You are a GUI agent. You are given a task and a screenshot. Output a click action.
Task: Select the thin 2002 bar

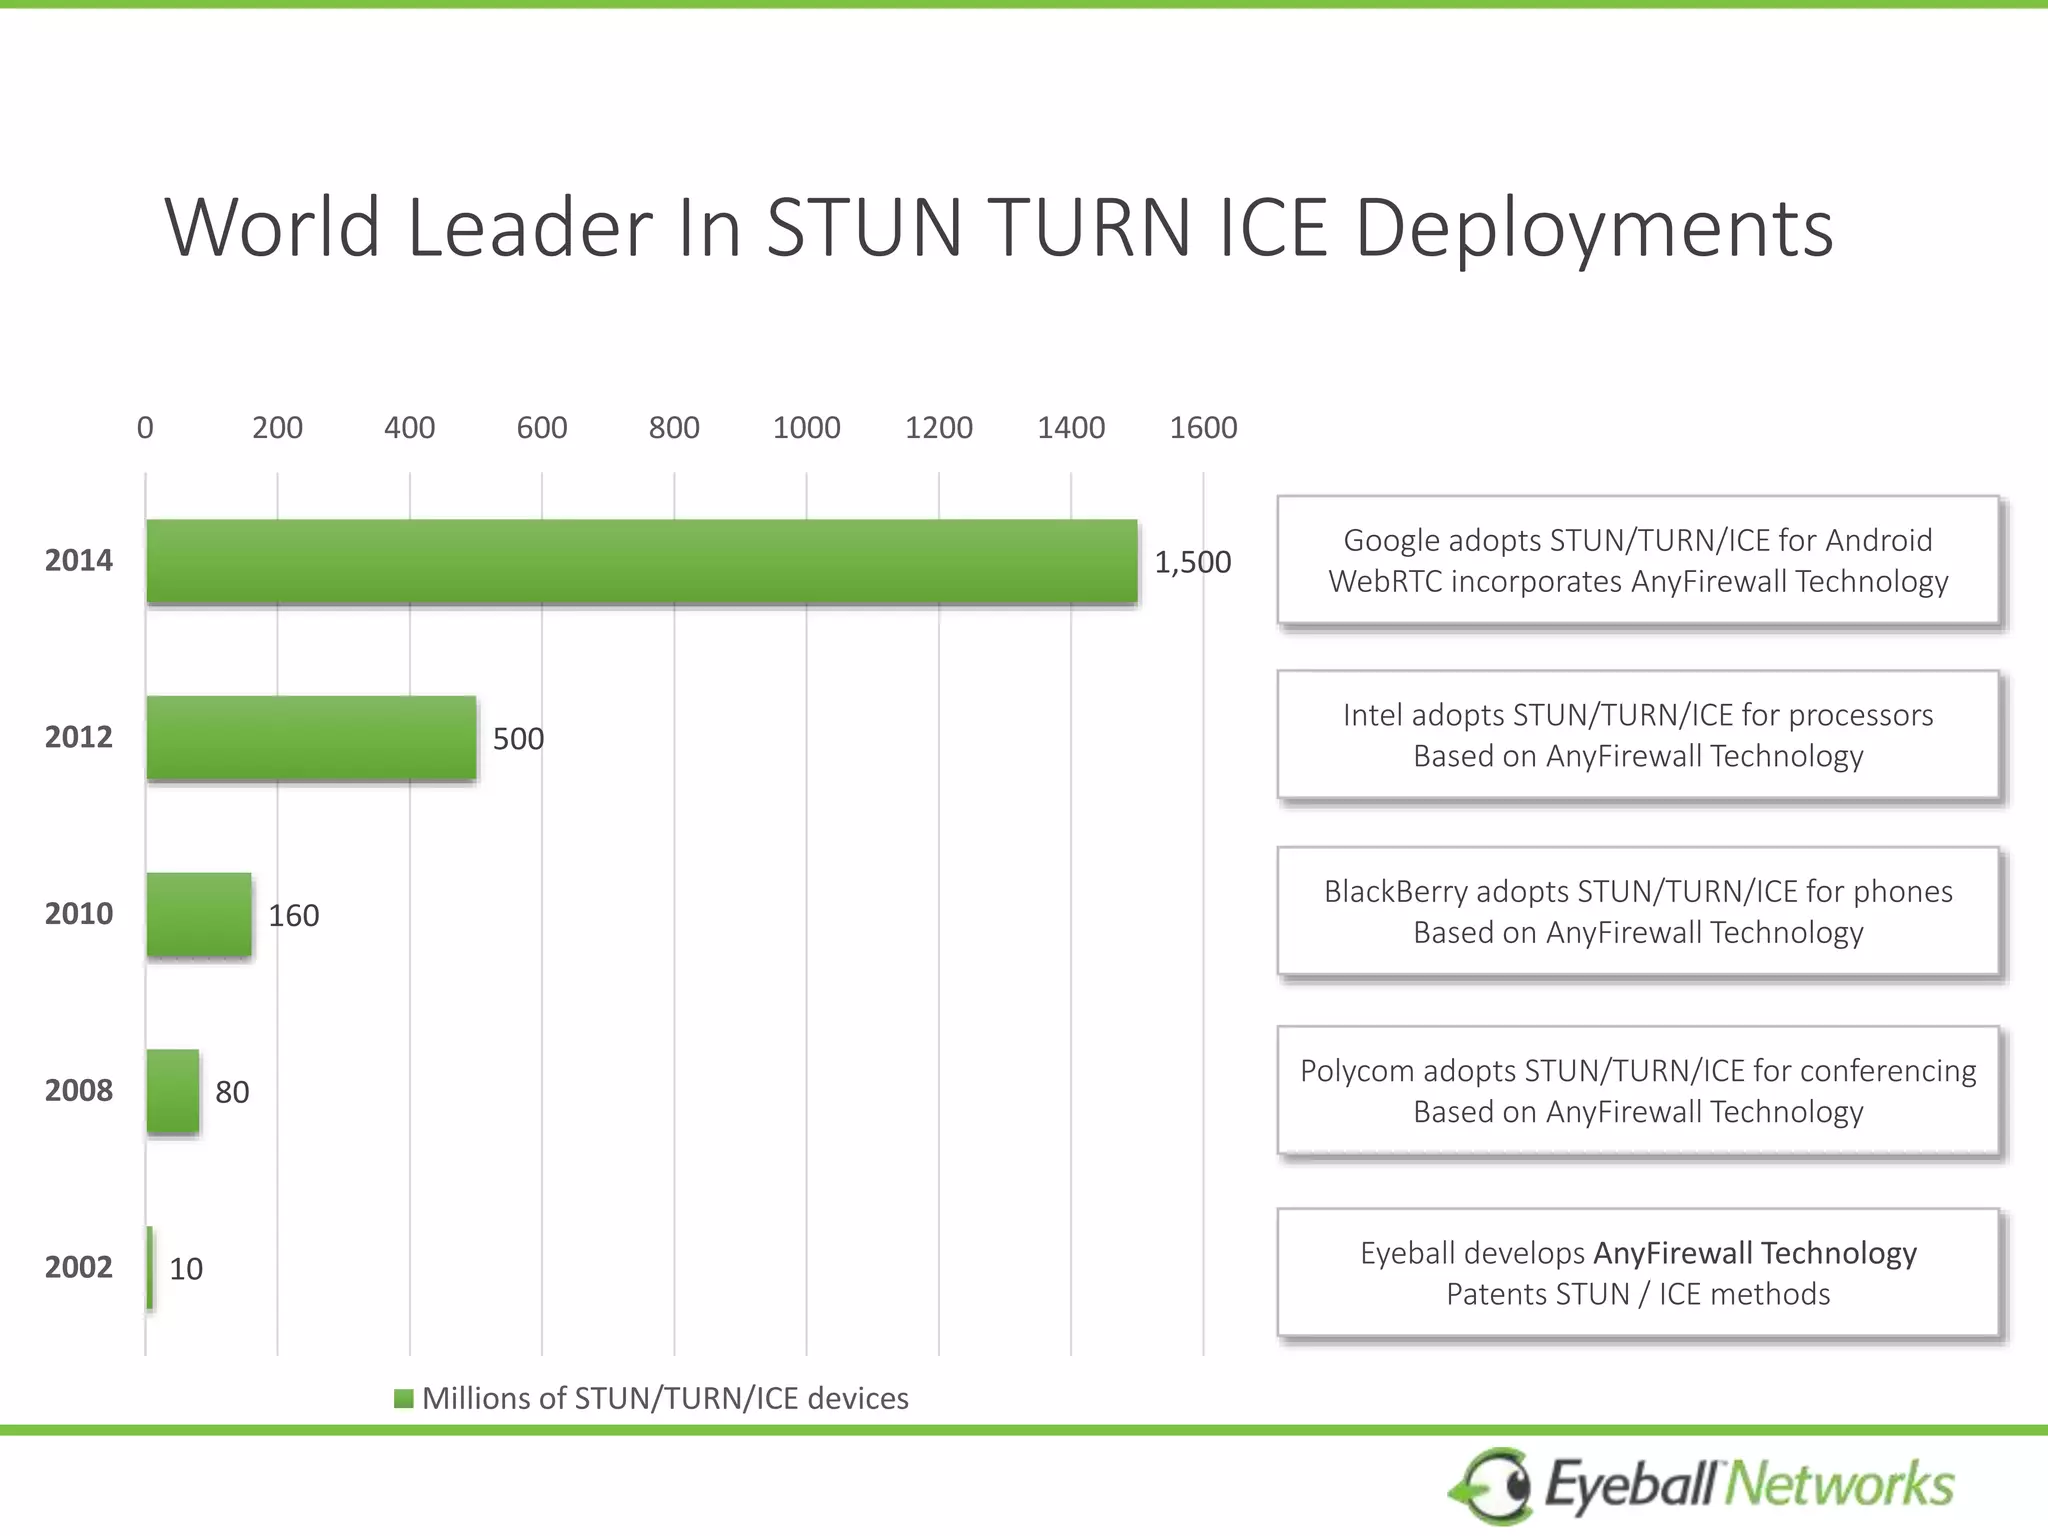click(x=150, y=1267)
